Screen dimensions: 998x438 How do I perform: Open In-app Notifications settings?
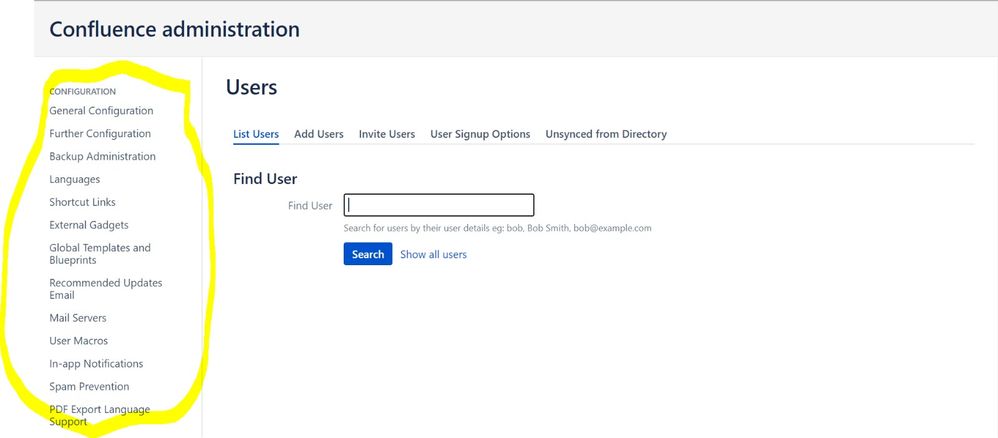96,364
